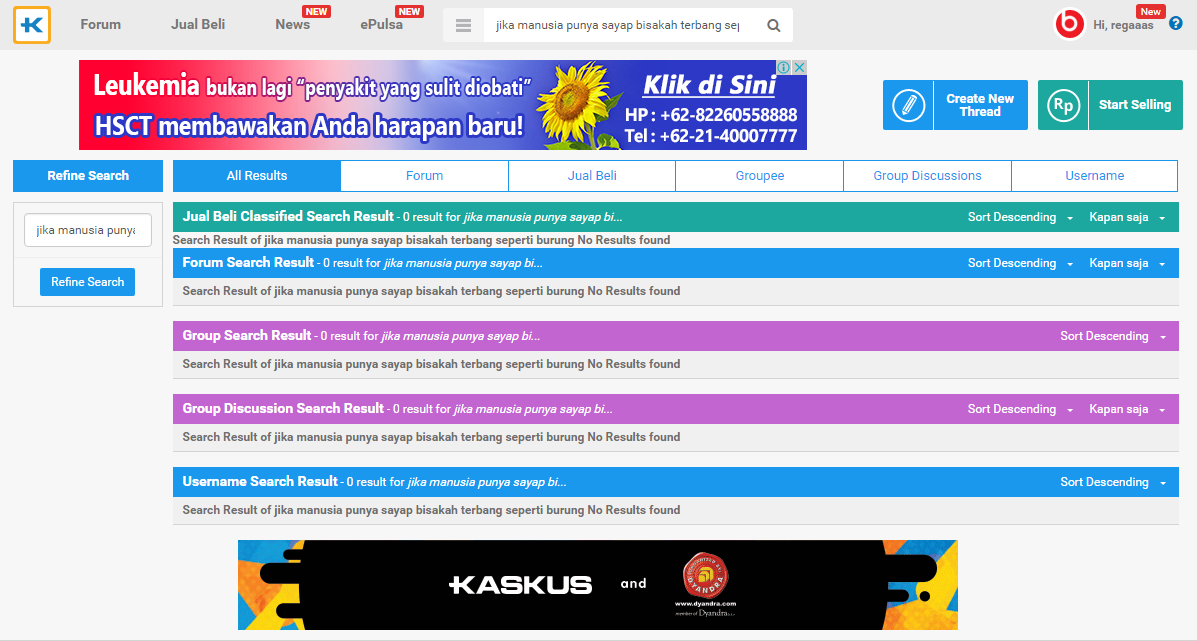This screenshot has width=1197, height=641.
Task: Click the pencil icon for new thread
Action: click(908, 105)
